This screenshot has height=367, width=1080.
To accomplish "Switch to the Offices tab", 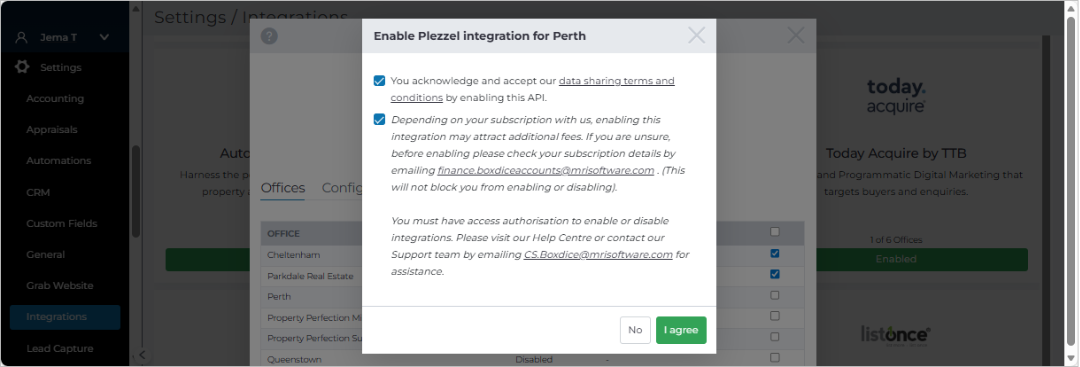I will [x=282, y=188].
